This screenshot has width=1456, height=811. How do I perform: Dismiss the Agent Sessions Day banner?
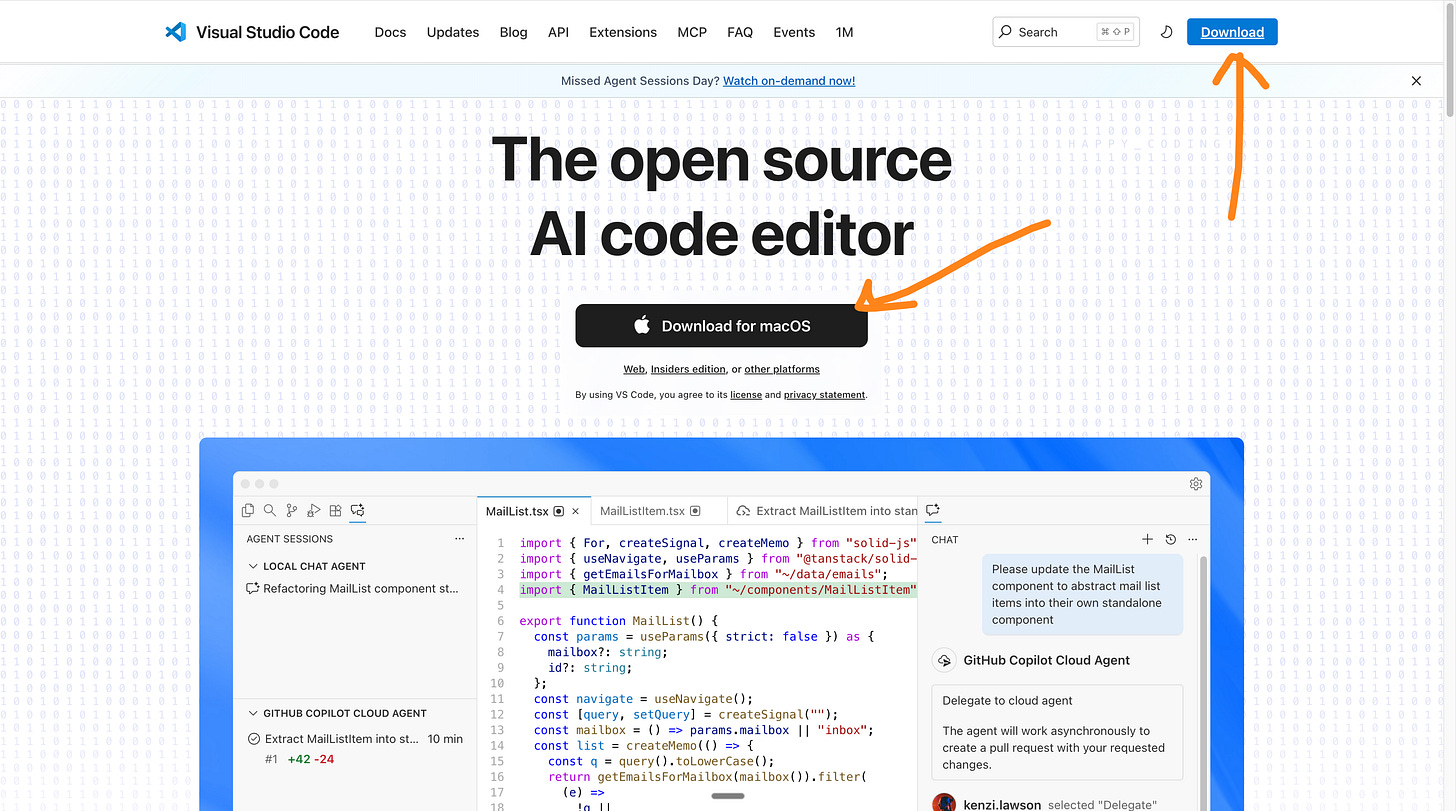pyautogui.click(x=1416, y=81)
